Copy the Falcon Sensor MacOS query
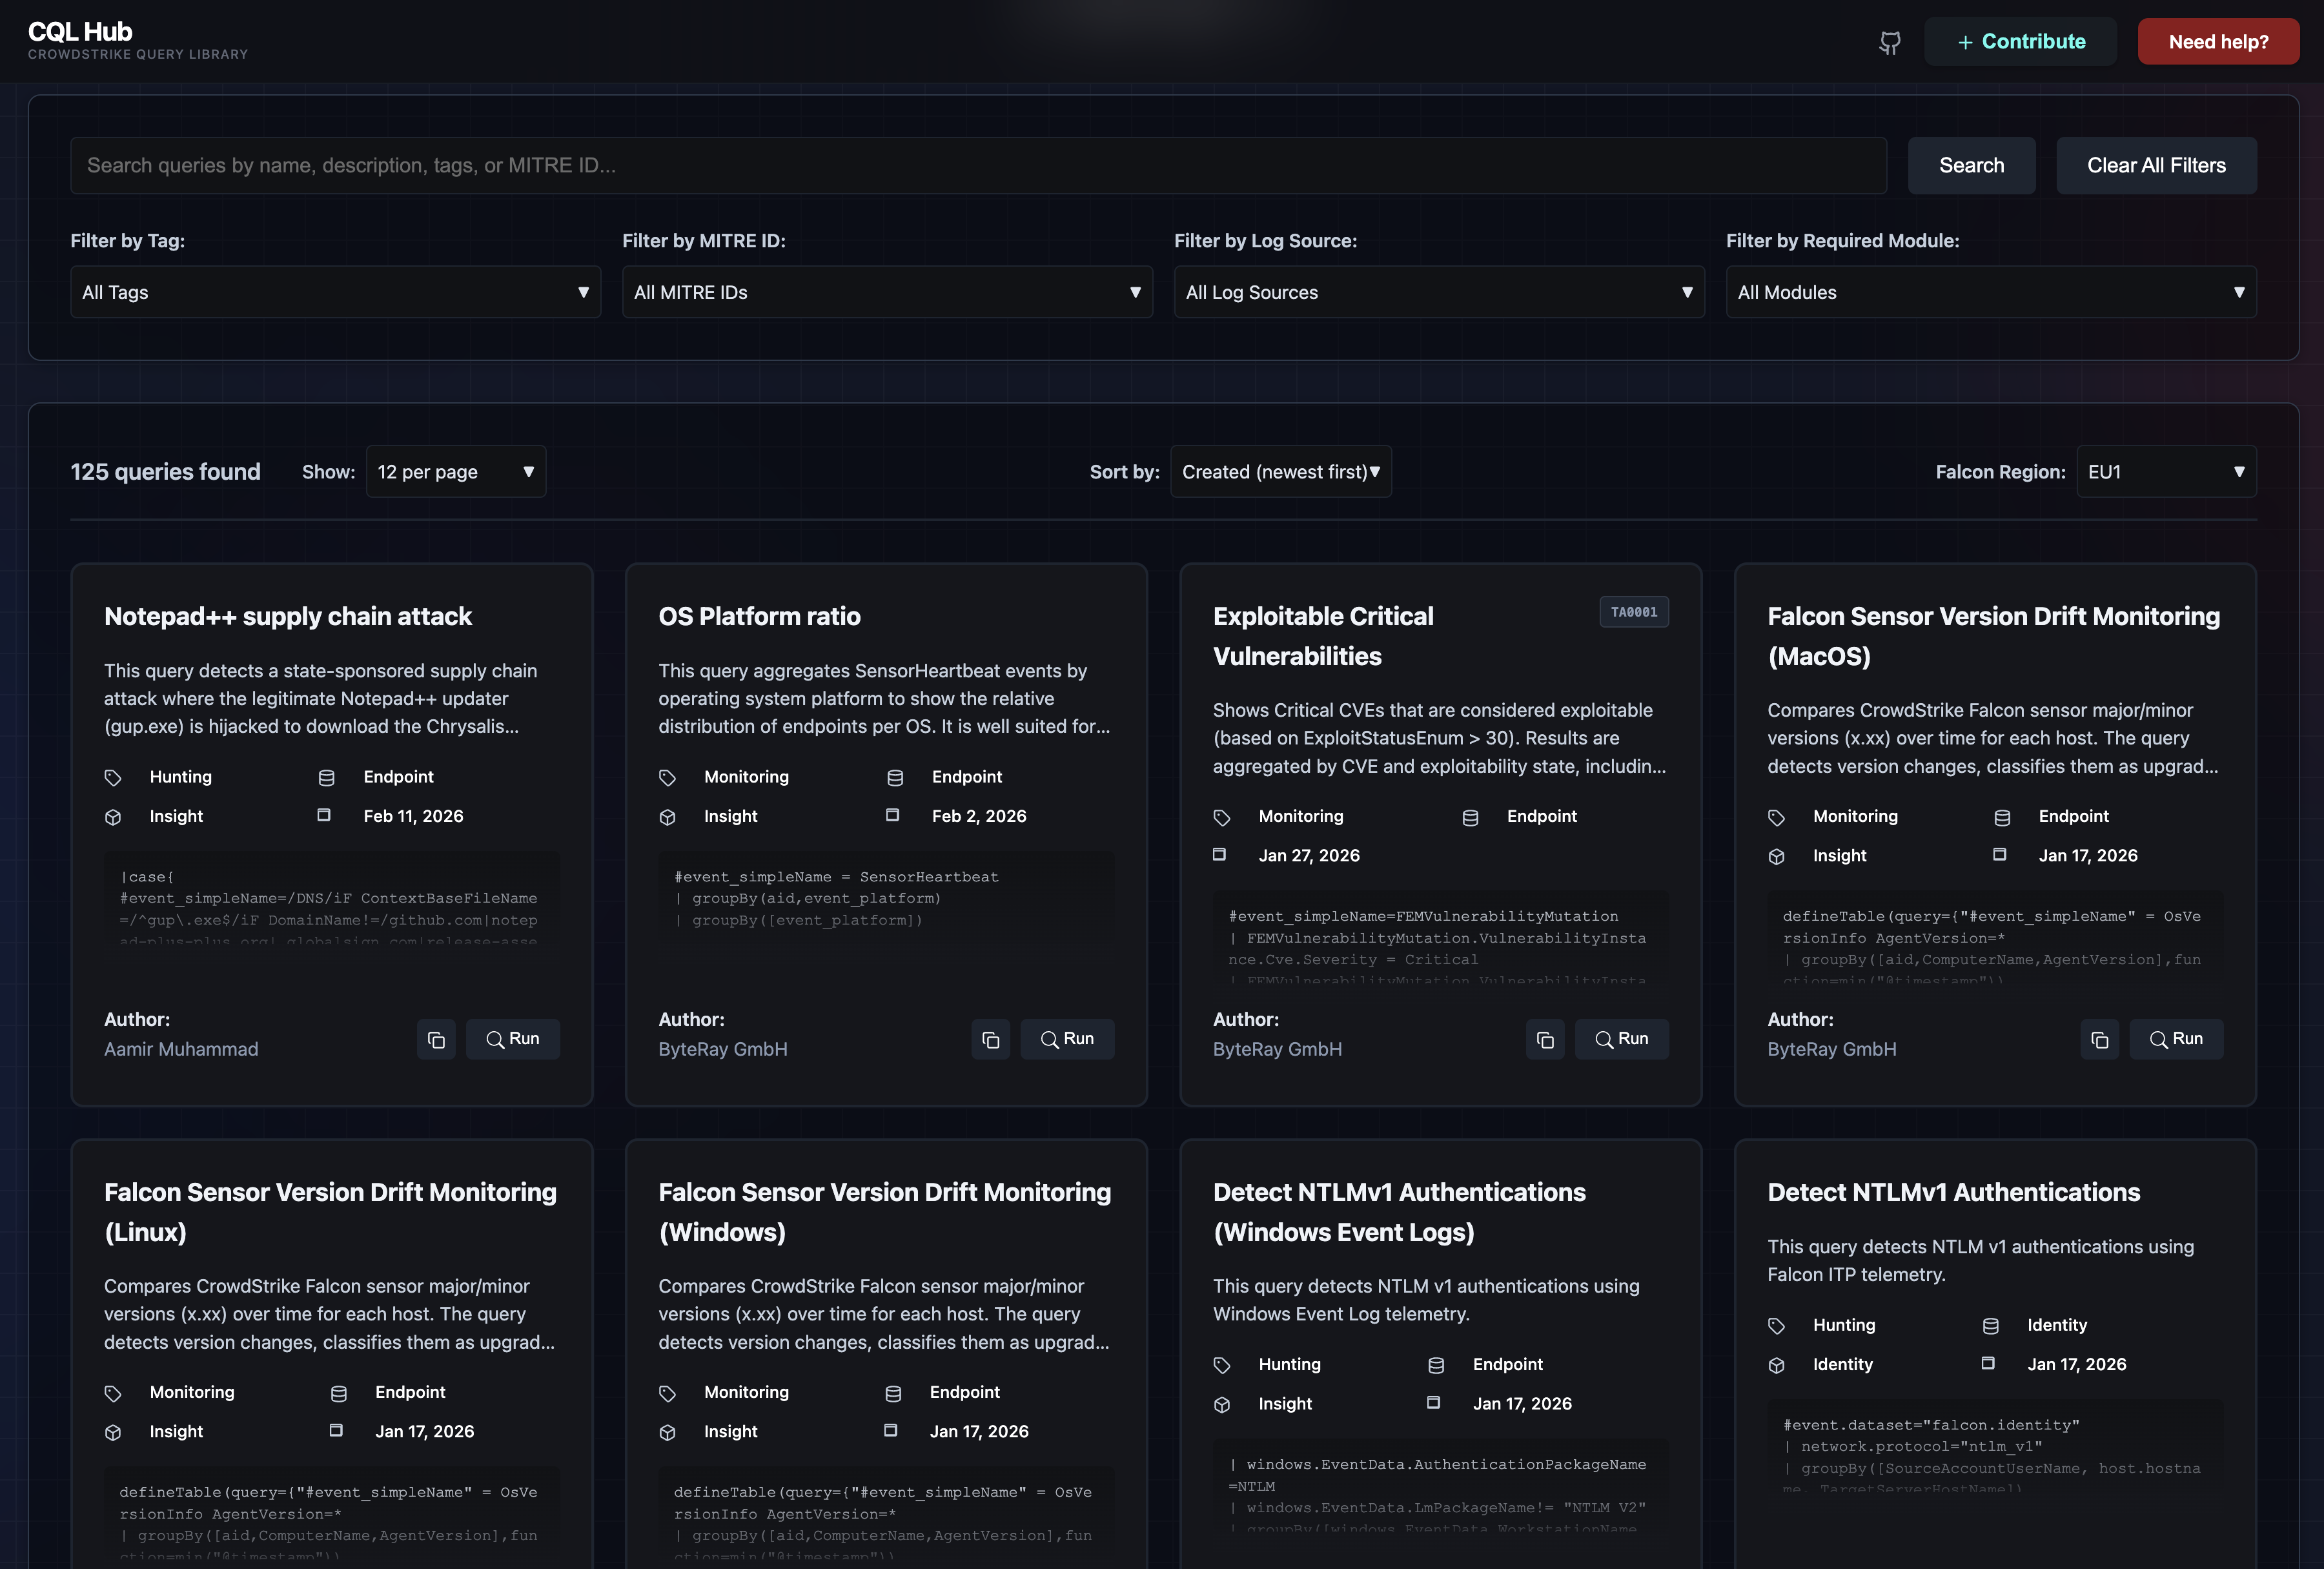Image resolution: width=2324 pixels, height=1569 pixels. (2099, 1039)
